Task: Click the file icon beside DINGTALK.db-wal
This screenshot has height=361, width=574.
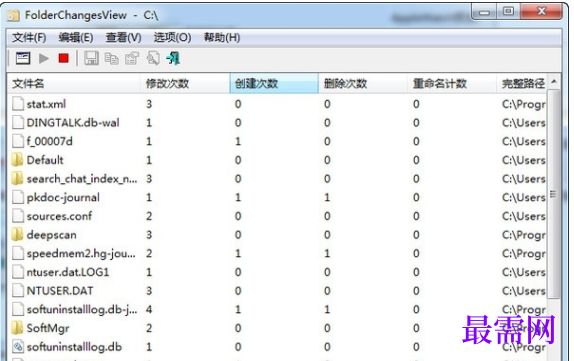Action: click(x=18, y=122)
